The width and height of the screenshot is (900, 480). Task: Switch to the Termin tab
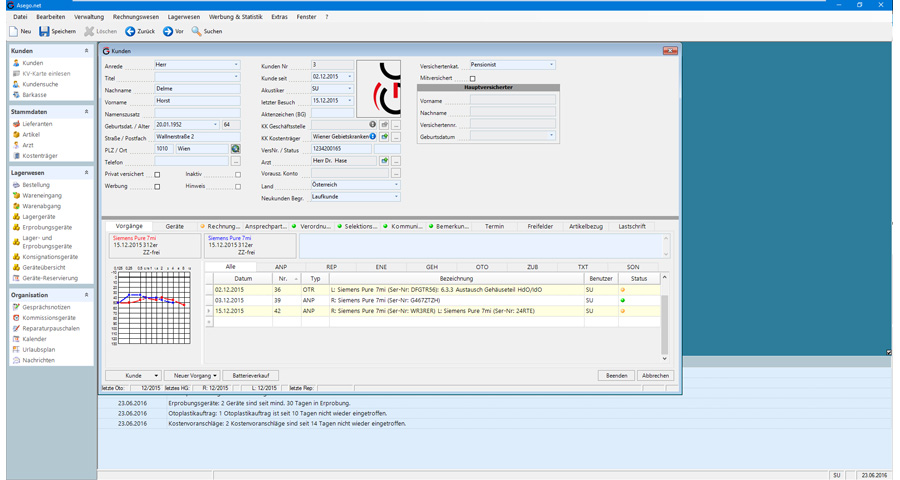pos(494,227)
